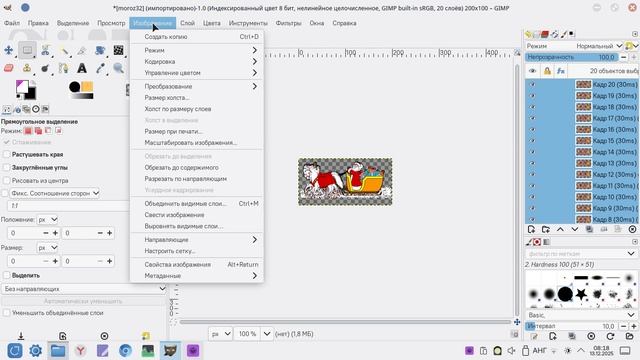Set selection mode to Replace

(x=28, y=131)
